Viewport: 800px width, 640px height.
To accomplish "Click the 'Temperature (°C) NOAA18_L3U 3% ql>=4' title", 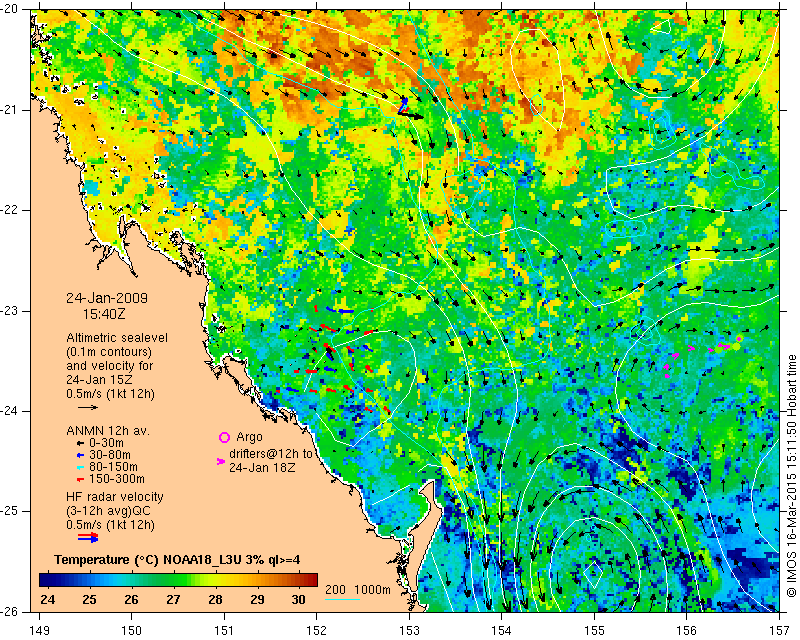I will pos(177,560).
